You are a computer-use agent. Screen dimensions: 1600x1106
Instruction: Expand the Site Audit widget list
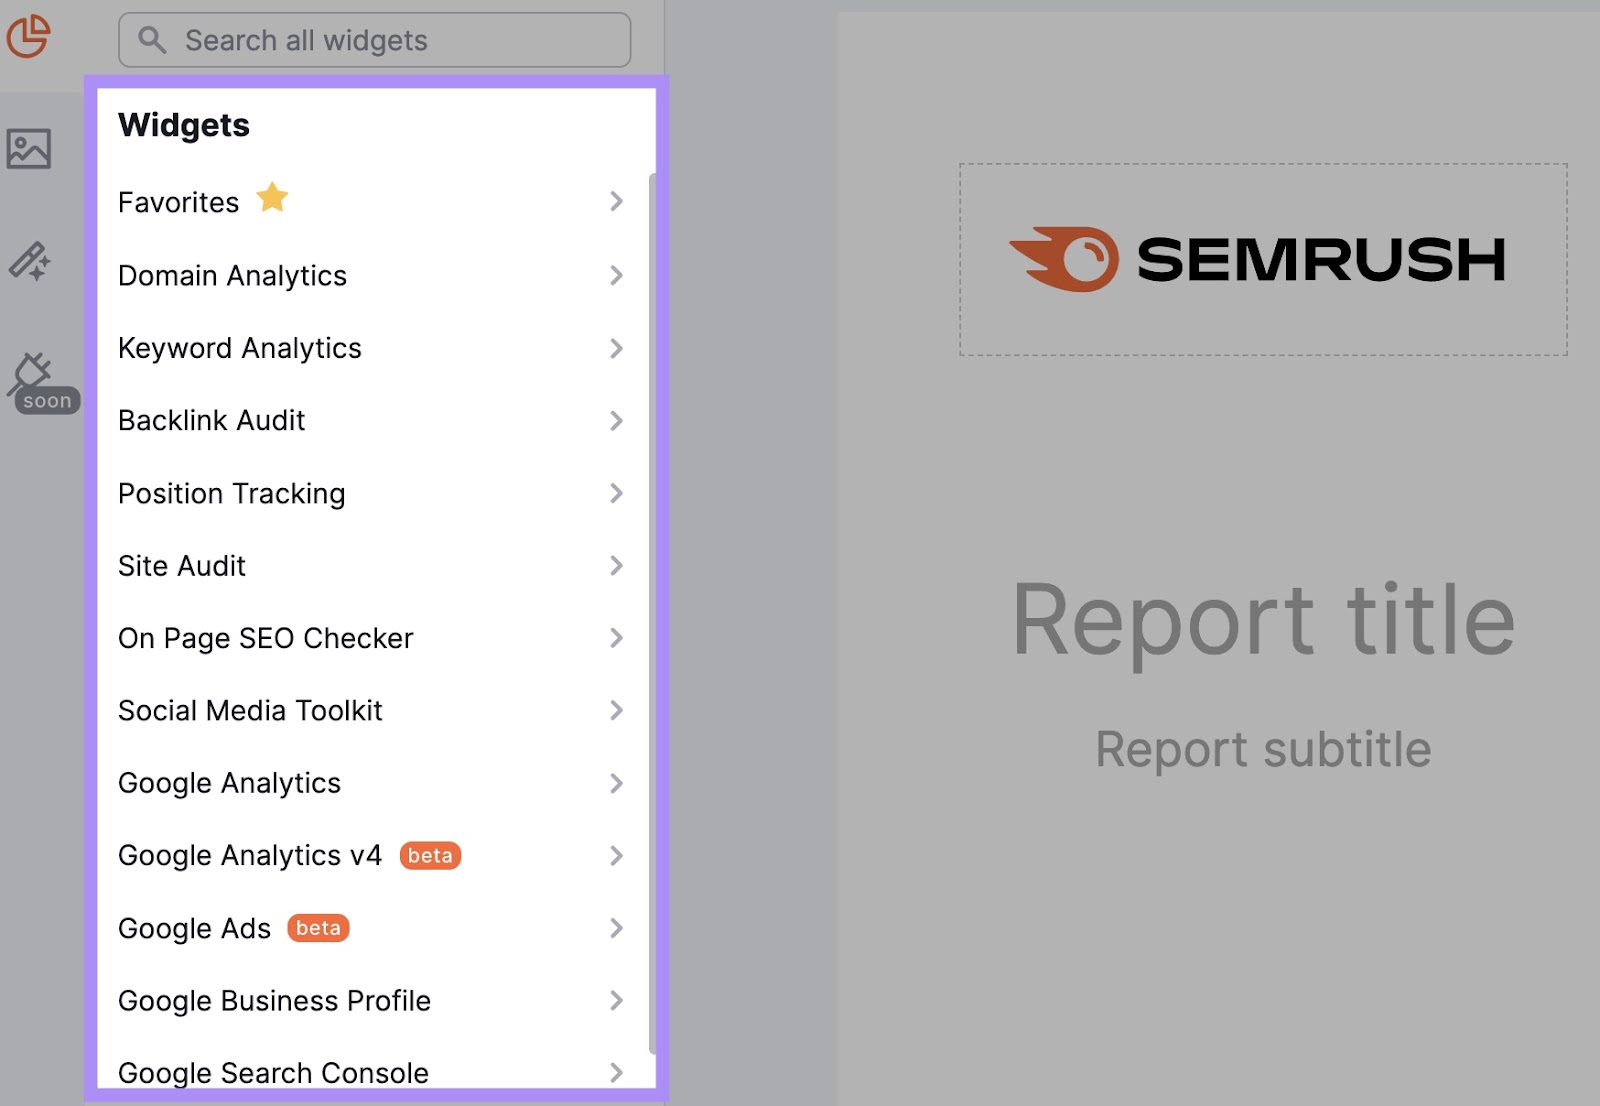tap(617, 566)
